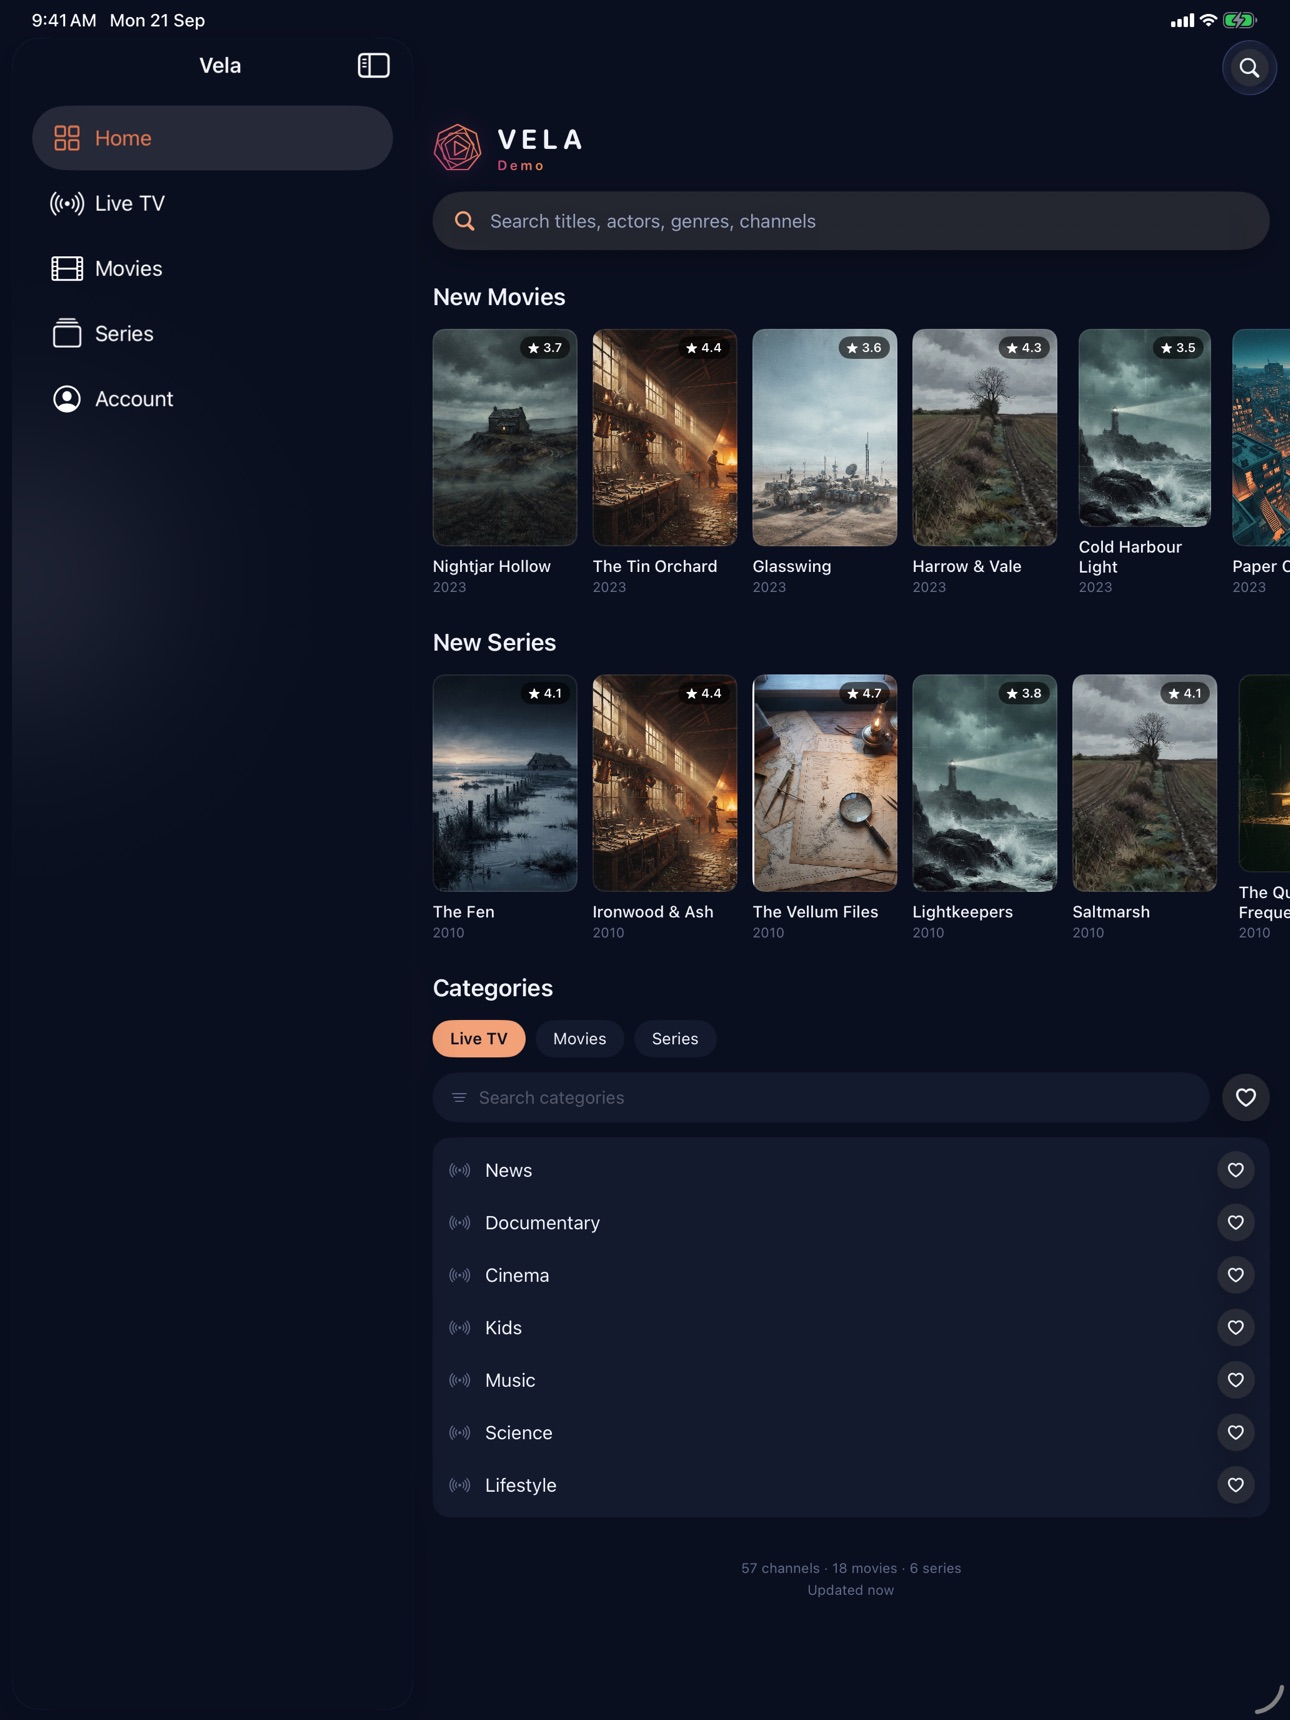Click the broadcast icon beside Cinema
Viewport: 1290px width, 1720px height.
coord(460,1275)
